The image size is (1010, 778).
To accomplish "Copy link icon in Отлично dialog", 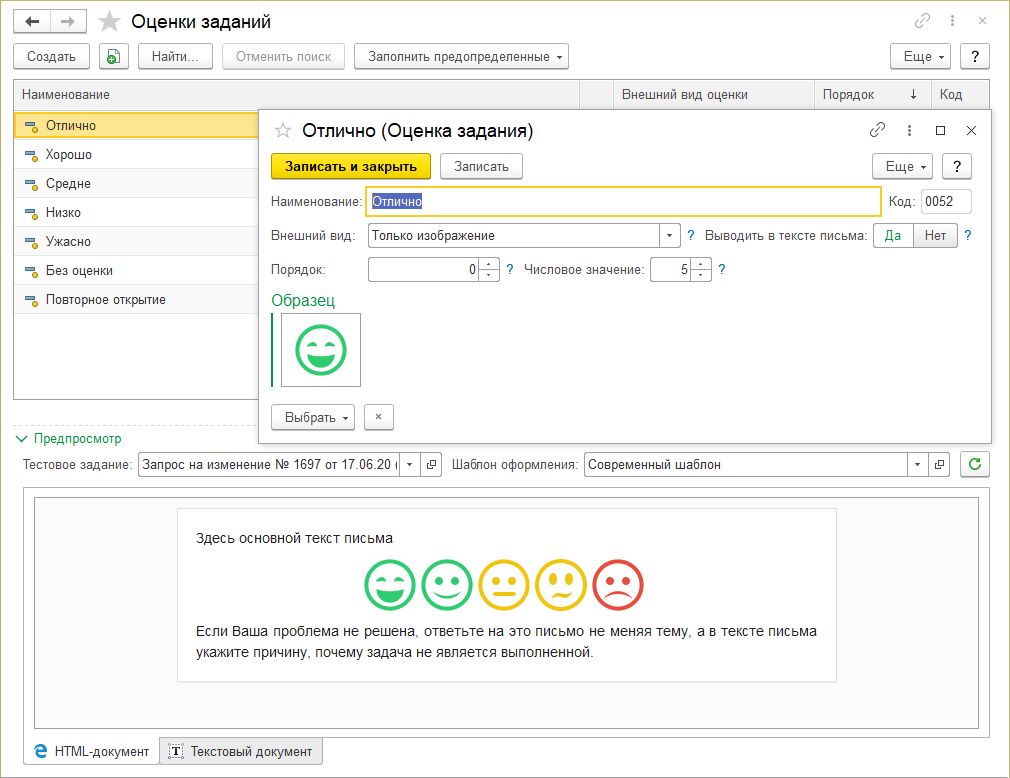I will [x=877, y=130].
